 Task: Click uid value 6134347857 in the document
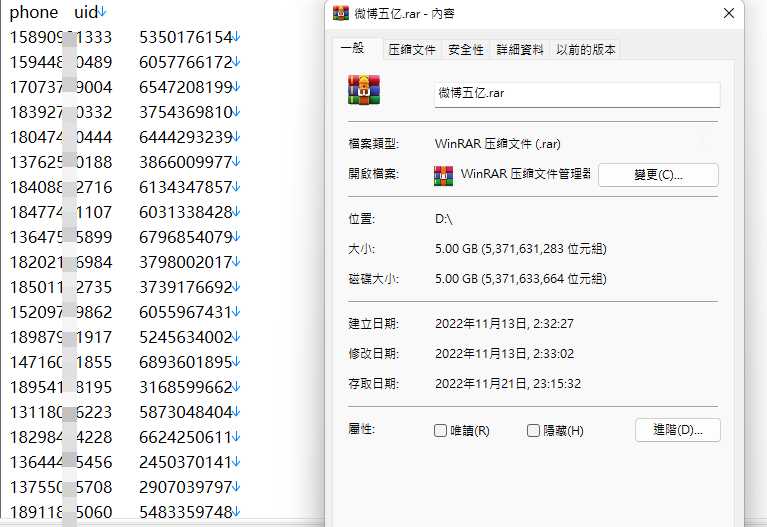tap(185, 187)
